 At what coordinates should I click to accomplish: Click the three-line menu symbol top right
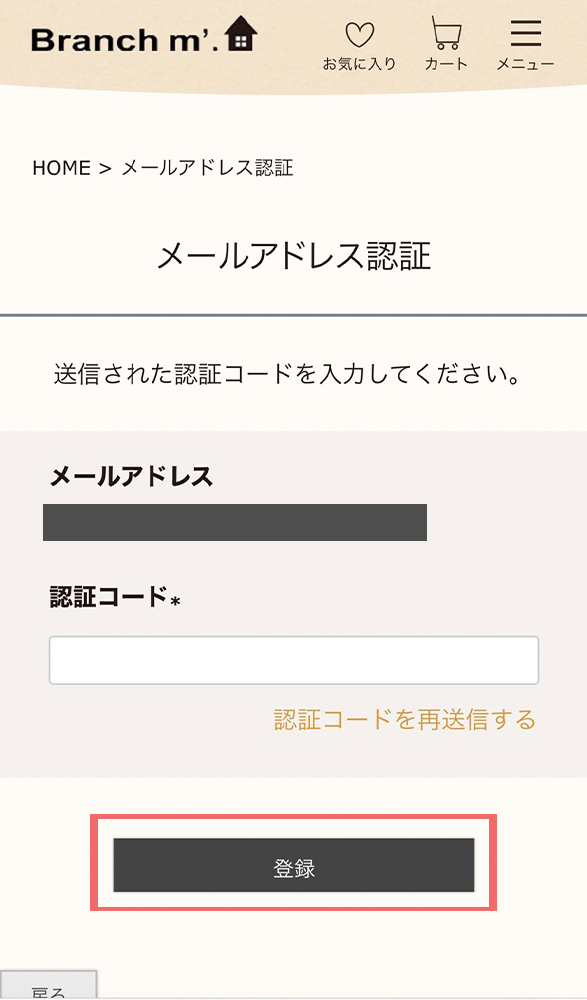(525, 32)
